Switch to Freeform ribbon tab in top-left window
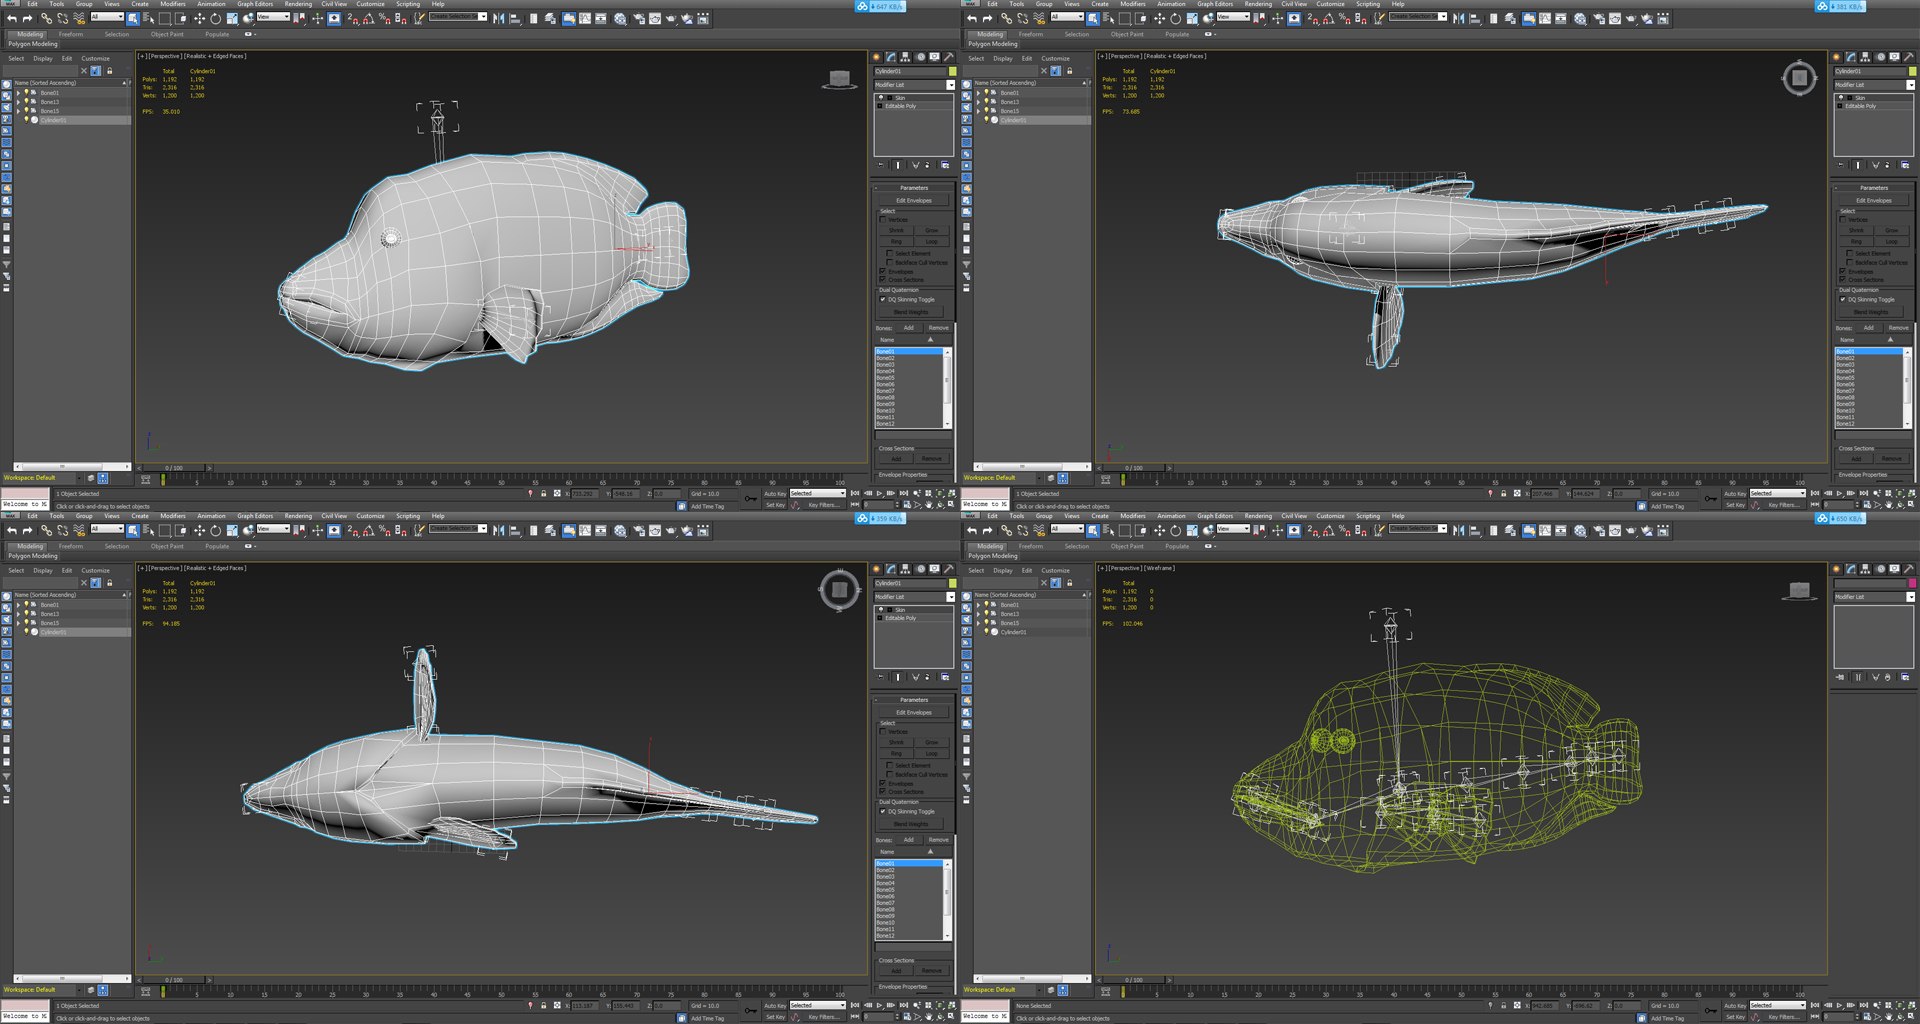1920x1024 pixels. point(71,34)
